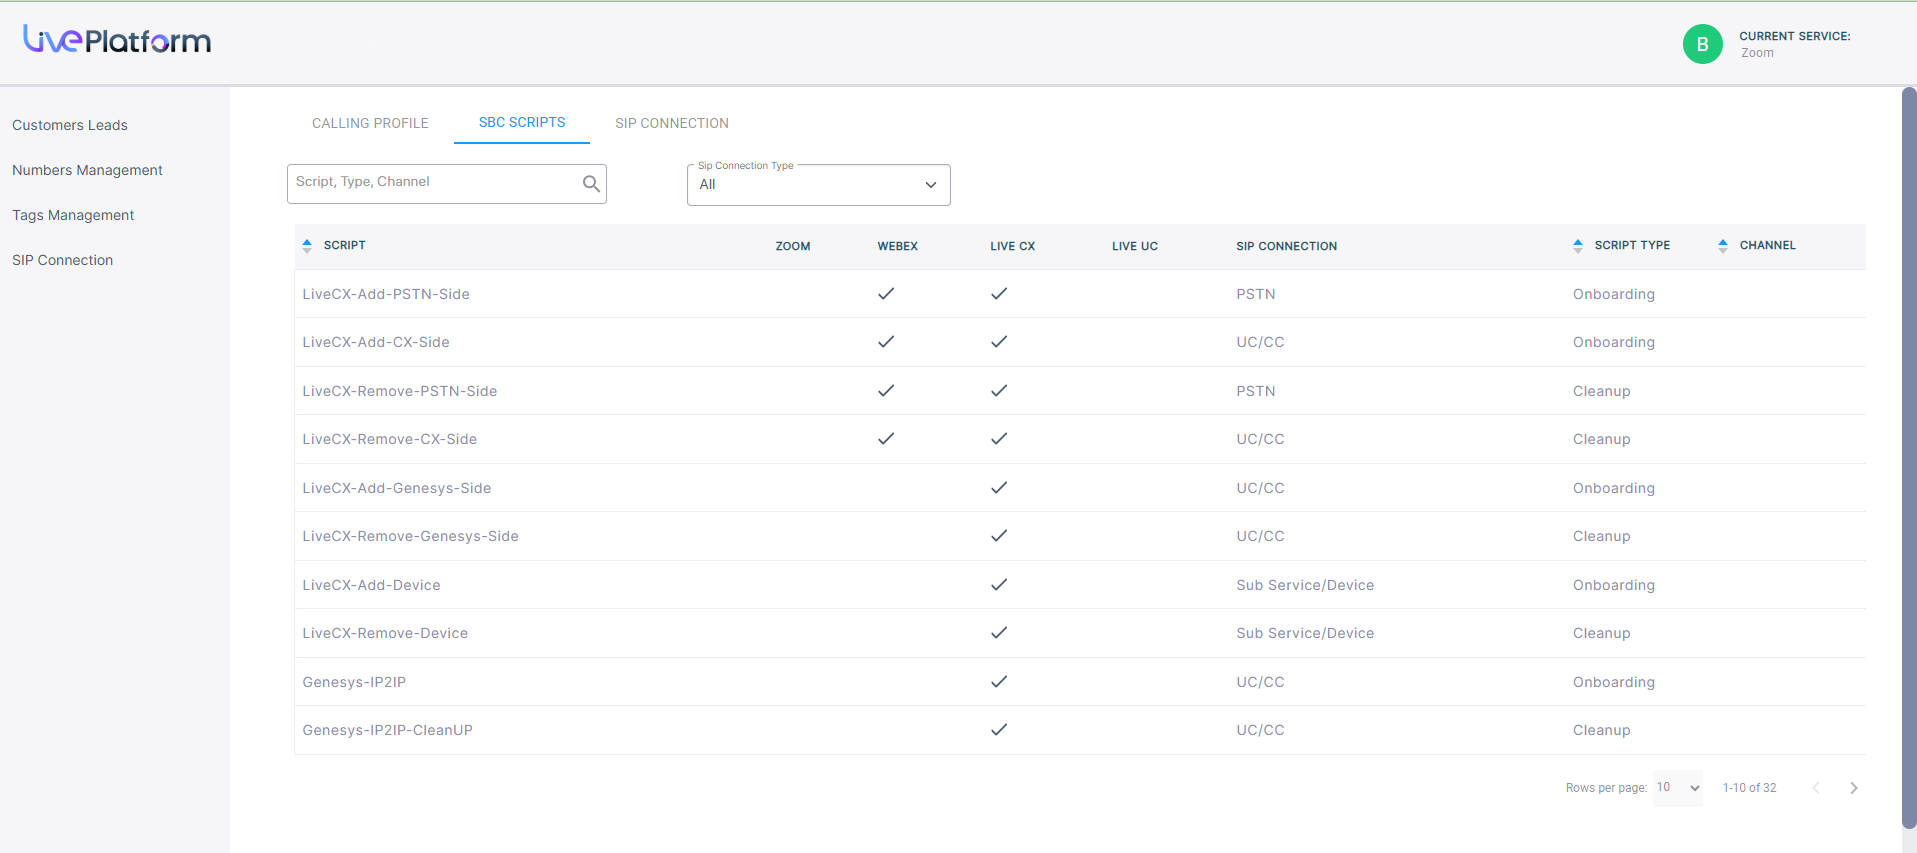The width and height of the screenshot is (1917, 853).
Task: Select the Genesys-IP2IP script name
Action: [x=354, y=682]
